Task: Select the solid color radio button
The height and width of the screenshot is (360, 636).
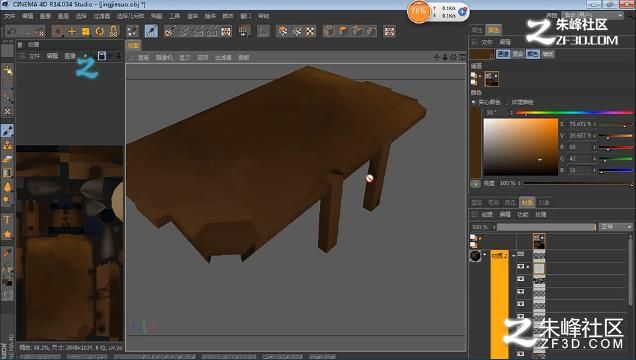Action: pyautogui.click(x=473, y=102)
